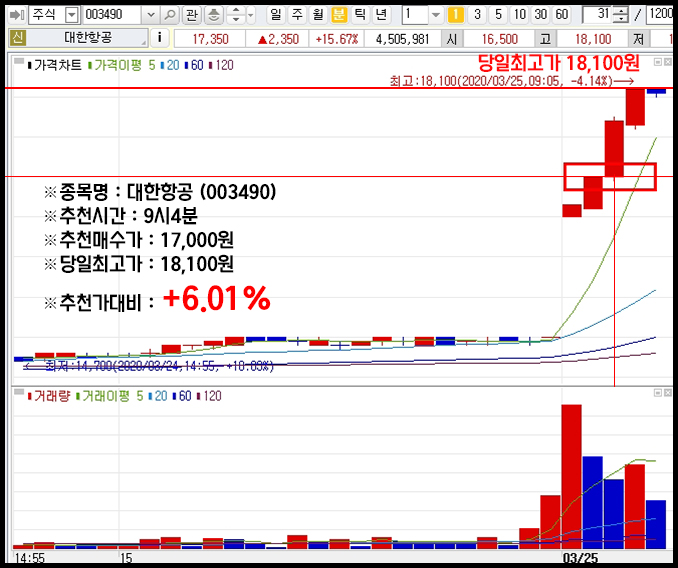The height and width of the screenshot is (568, 678).
Task: Select the 30-minute interval button
Action: (541, 15)
